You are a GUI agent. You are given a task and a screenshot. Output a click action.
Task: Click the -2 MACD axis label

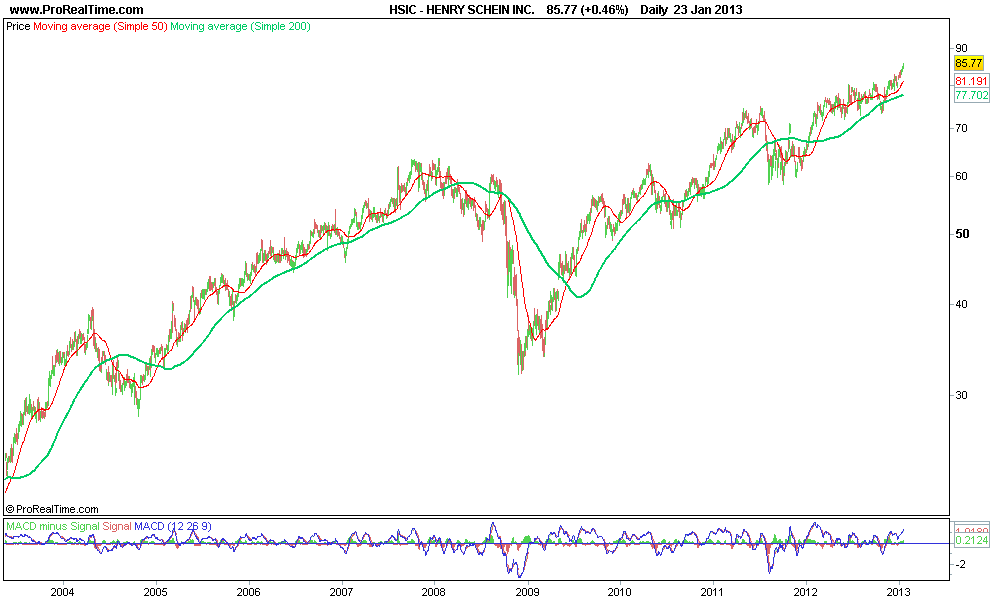coord(960,564)
